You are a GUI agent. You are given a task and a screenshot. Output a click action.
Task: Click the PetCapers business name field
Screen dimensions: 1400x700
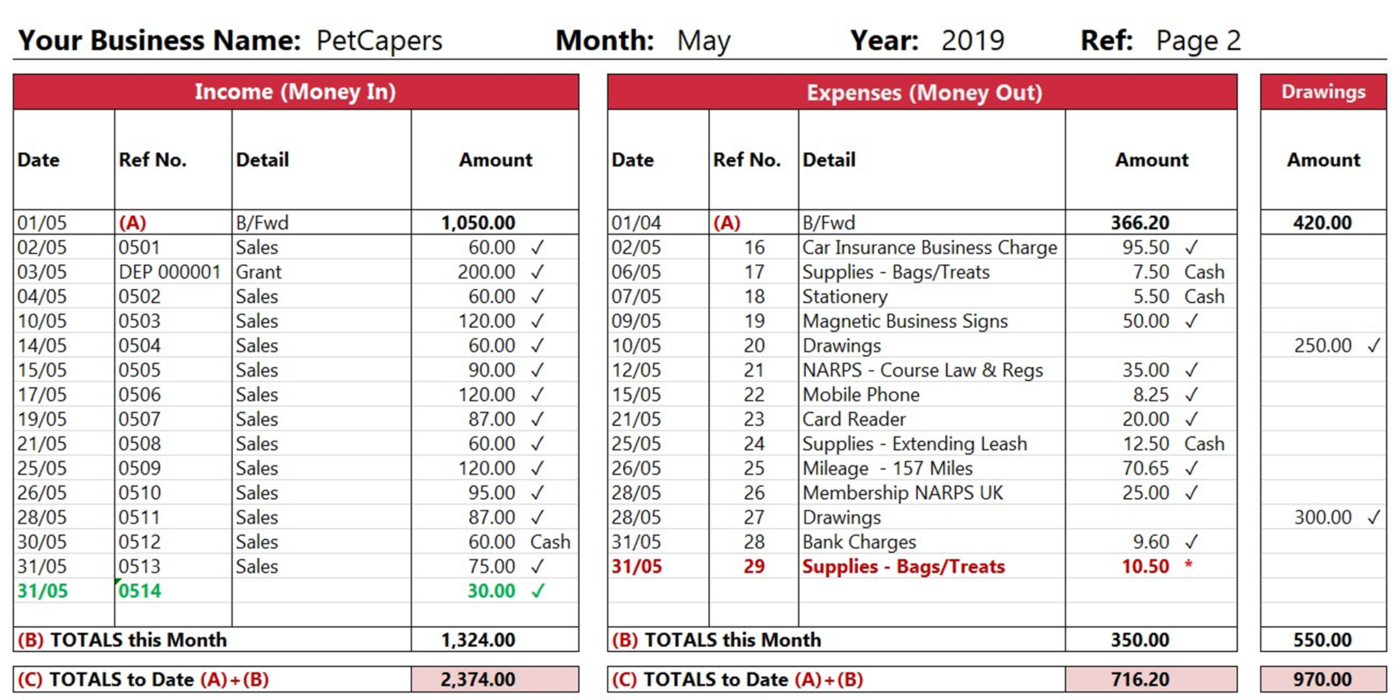tap(379, 41)
